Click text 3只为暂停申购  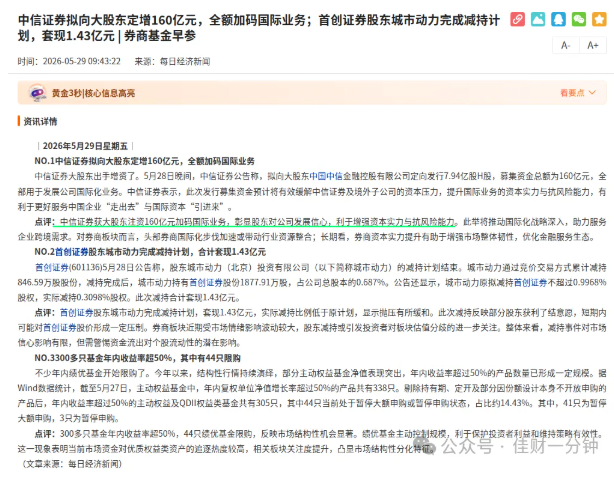[88, 418]
